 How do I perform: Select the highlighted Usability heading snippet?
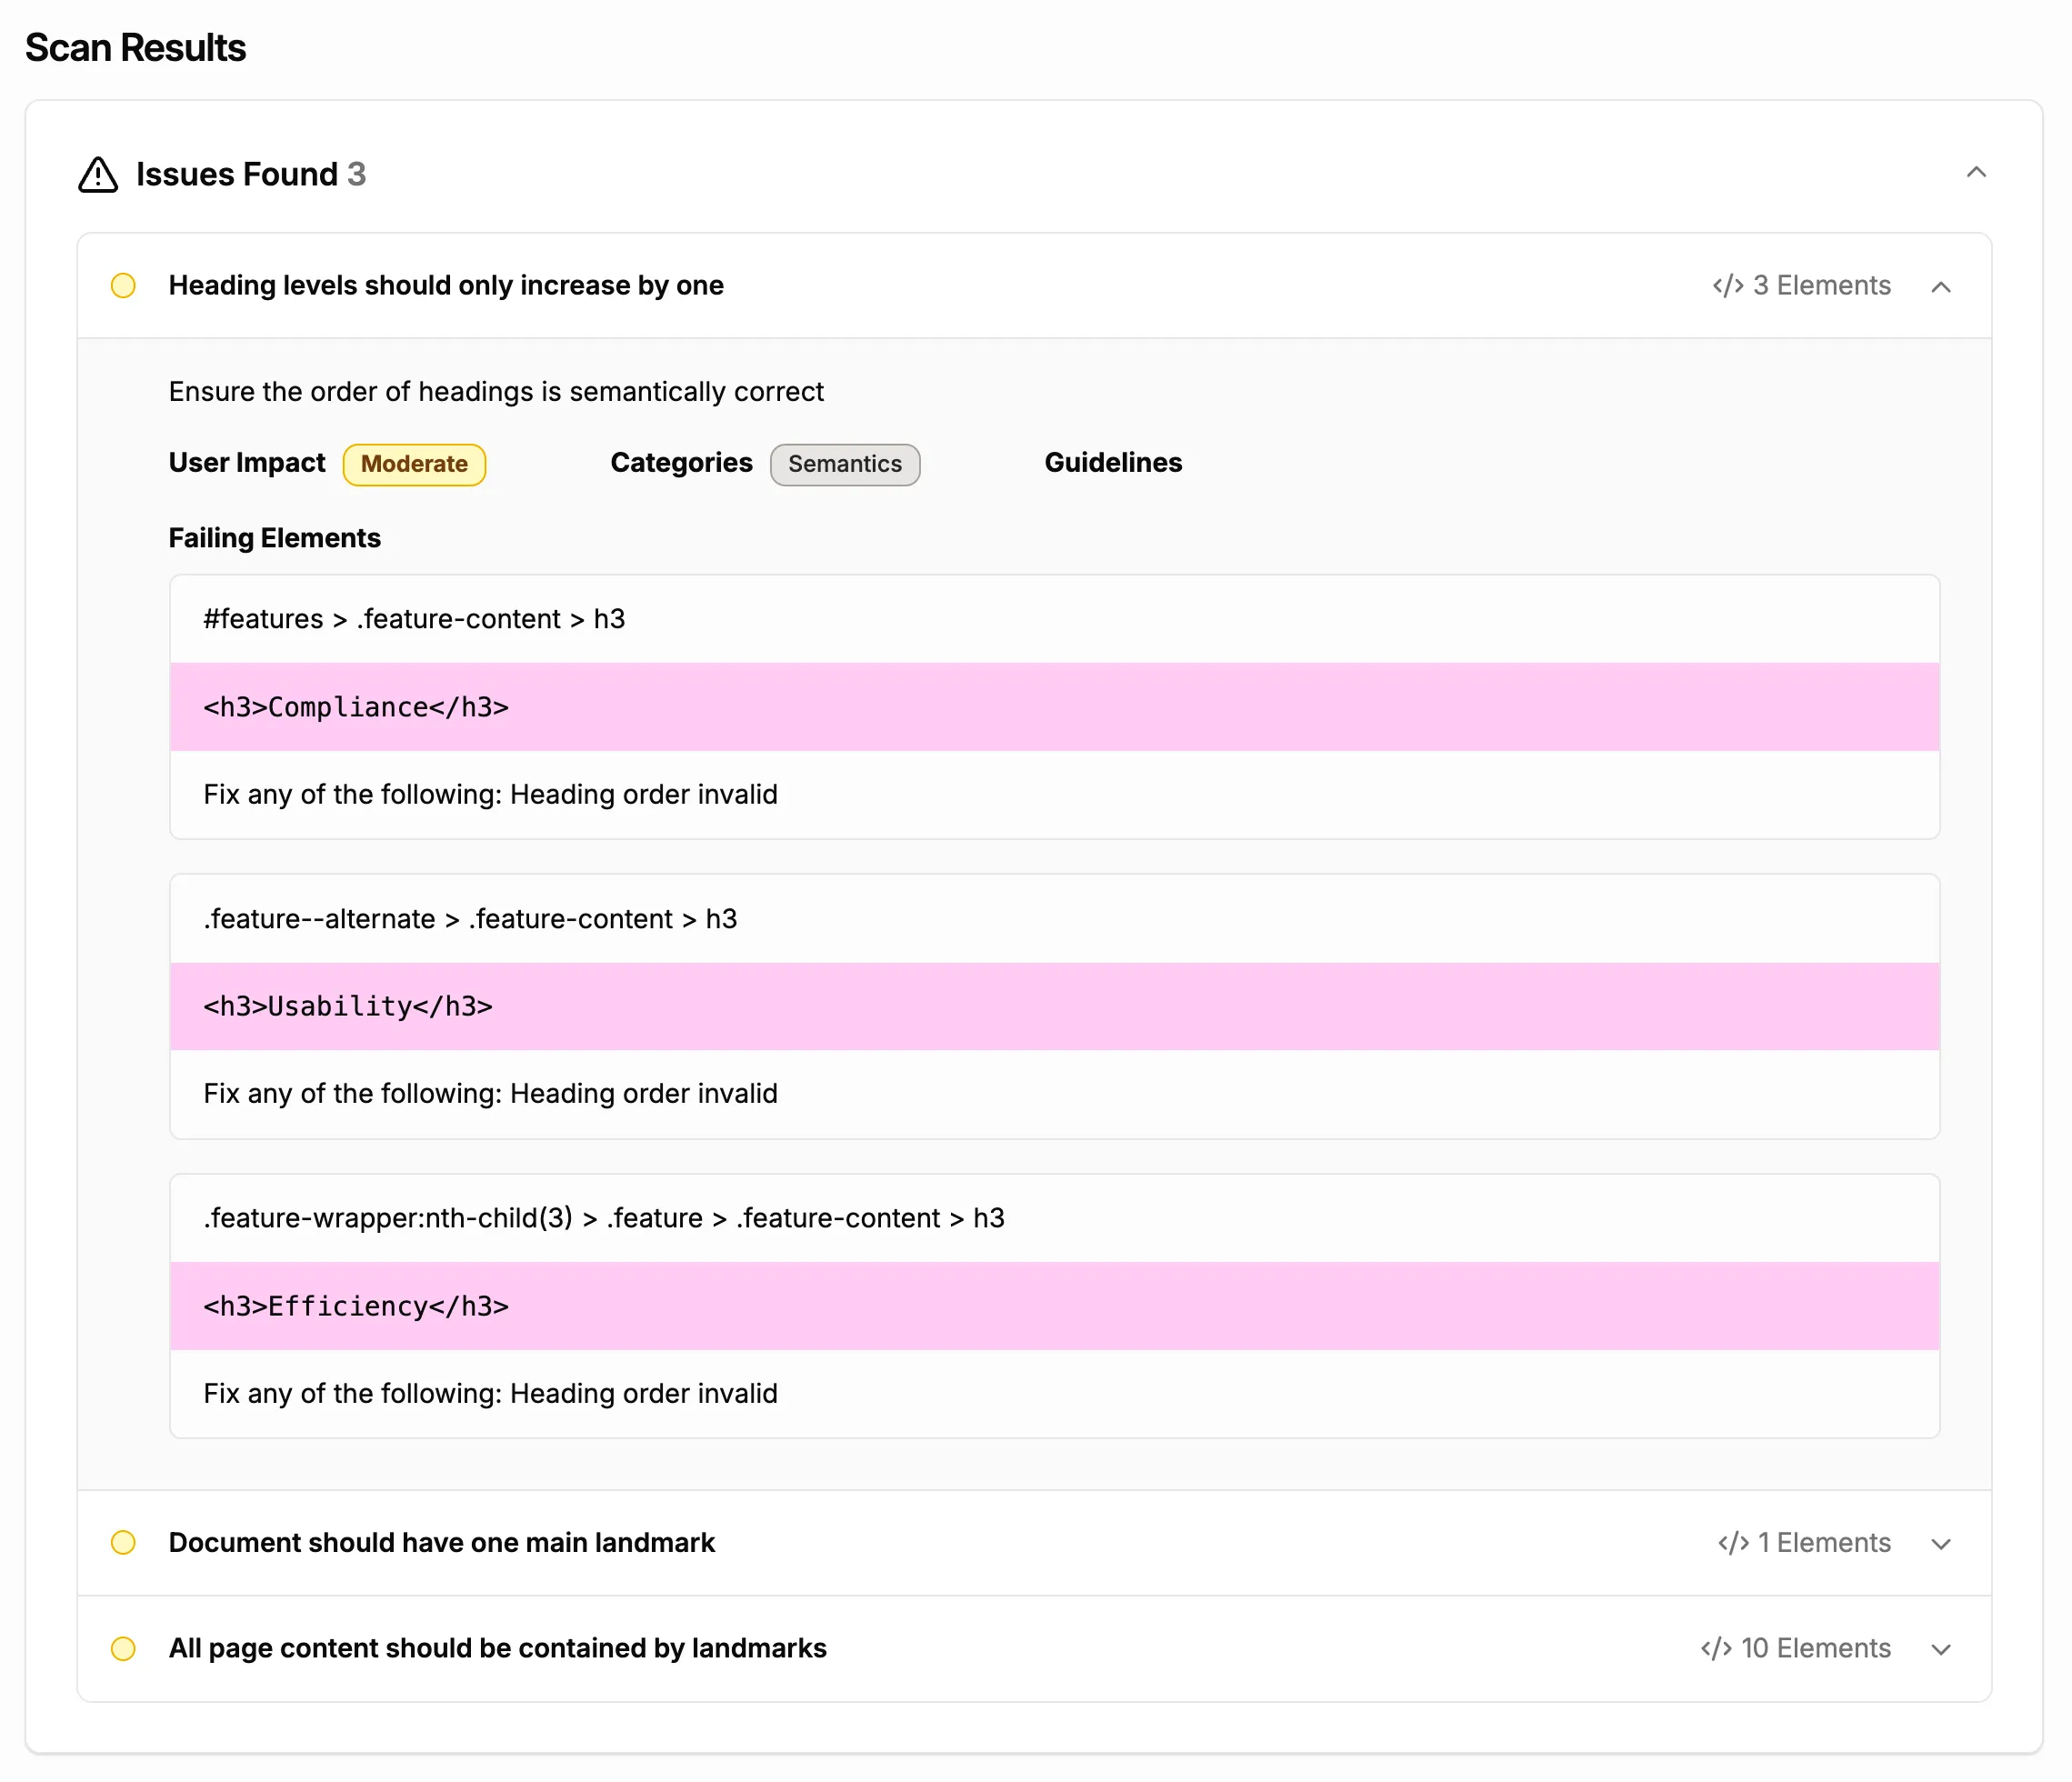pyautogui.click(x=347, y=1007)
